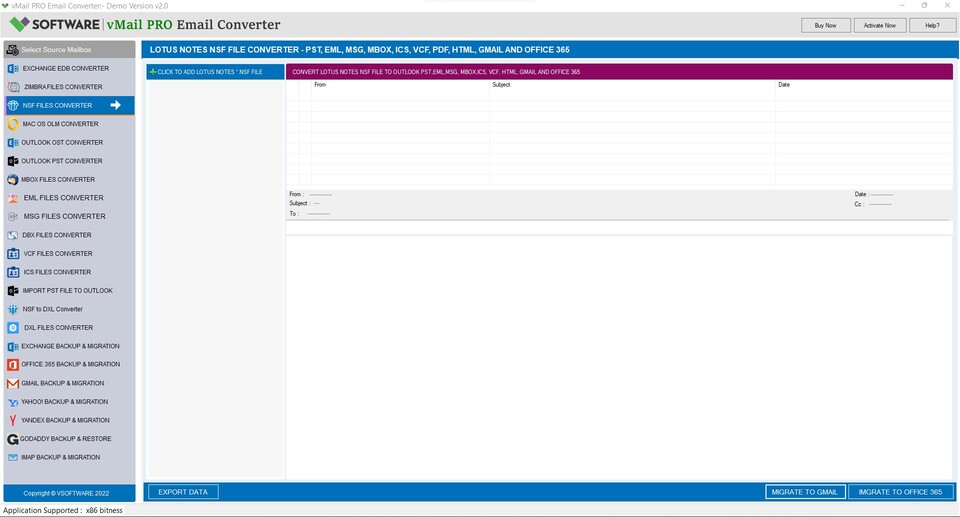Click the EML Files Converter icon
960x517 pixels.
(13, 198)
